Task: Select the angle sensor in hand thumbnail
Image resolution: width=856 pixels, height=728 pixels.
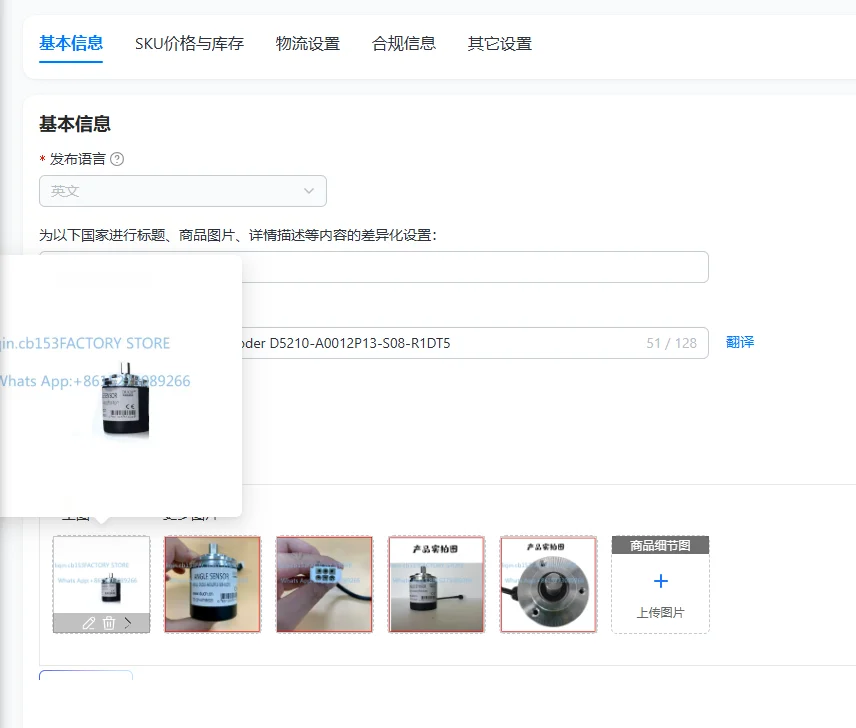Action: coord(212,584)
